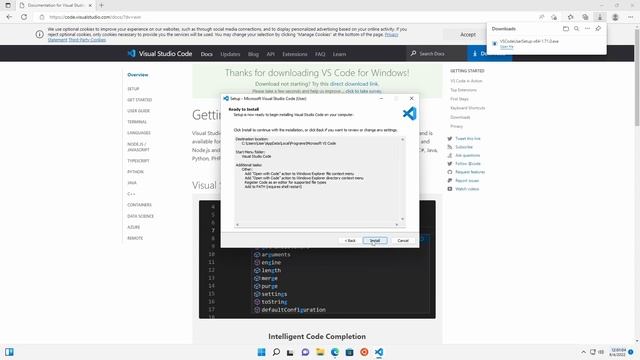
Task: Open the Docs menu item
Action: point(207,54)
